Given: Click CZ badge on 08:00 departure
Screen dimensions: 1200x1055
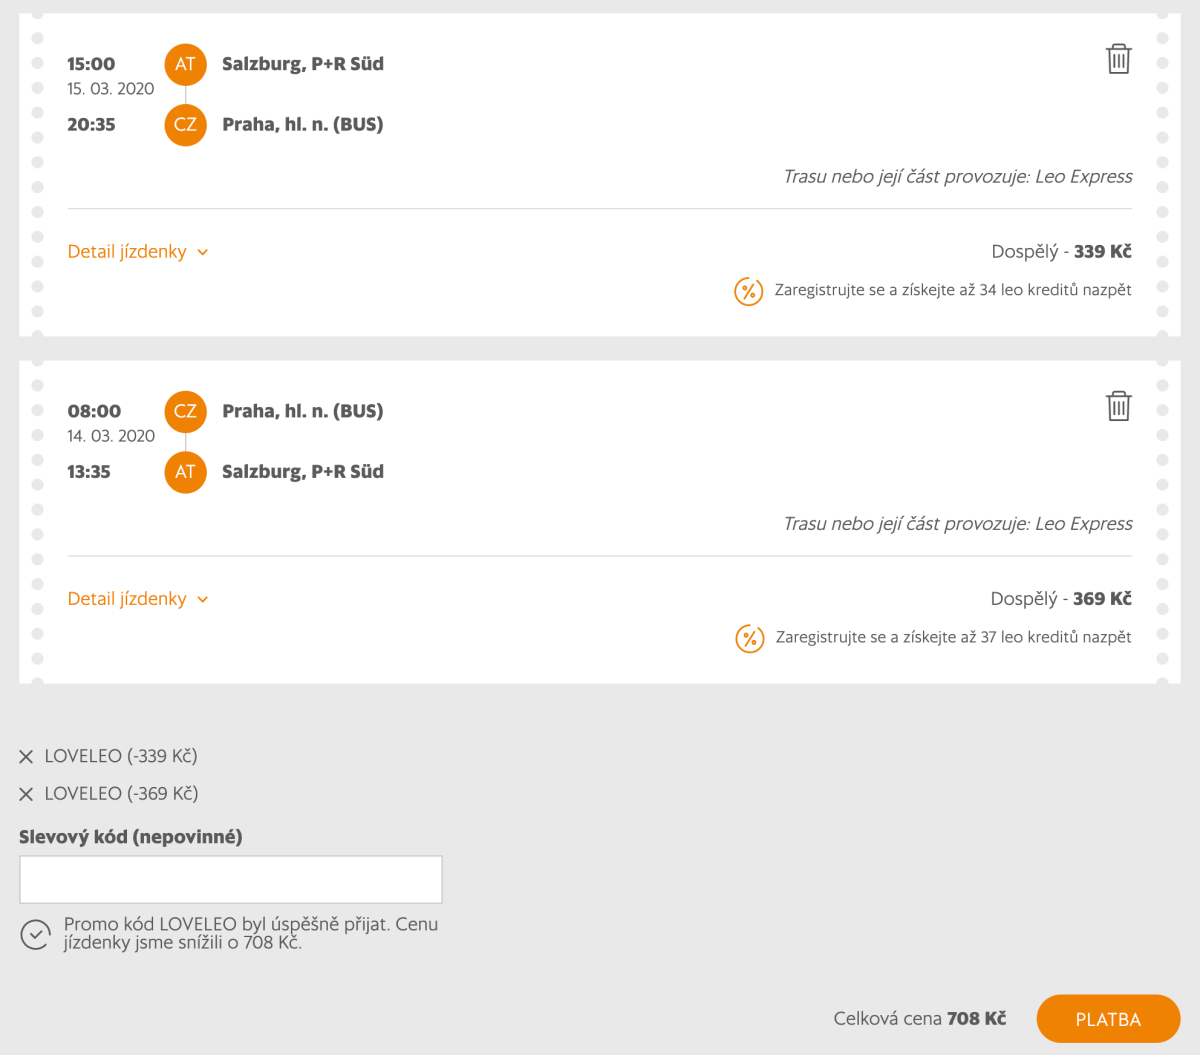Looking at the screenshot, I should click(185, 411).
